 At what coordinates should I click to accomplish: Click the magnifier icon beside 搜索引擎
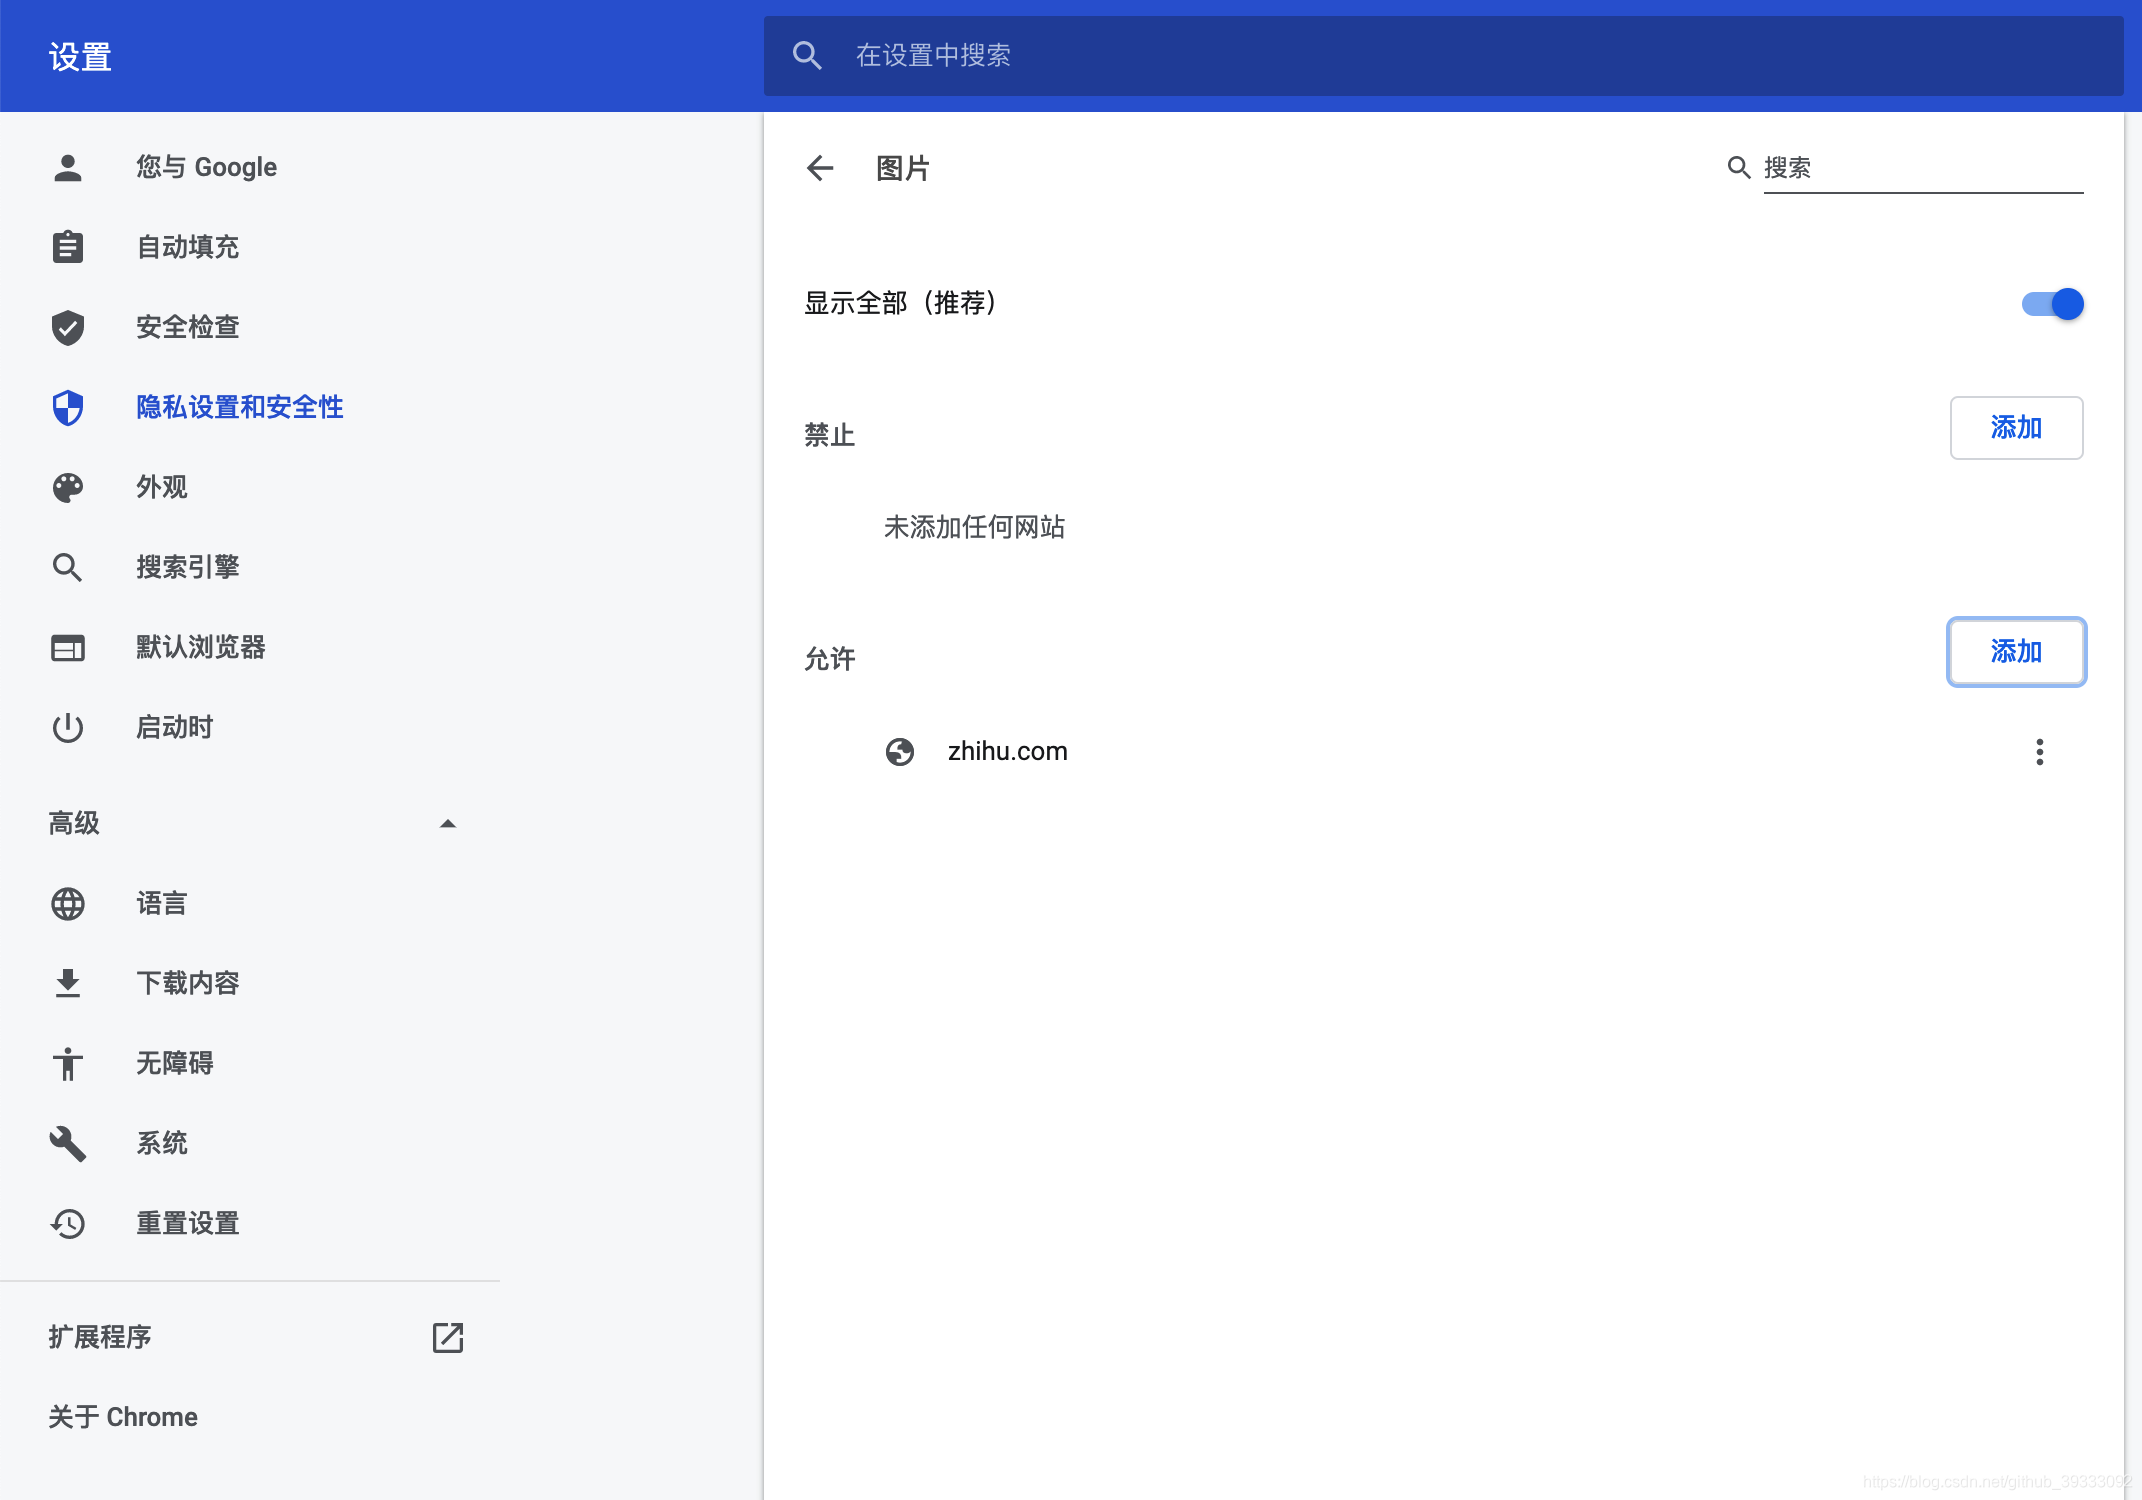68,567
